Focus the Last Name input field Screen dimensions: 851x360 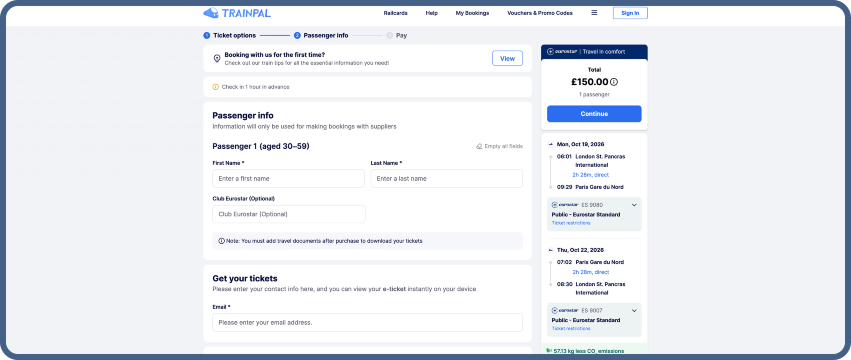click(447, 179)
